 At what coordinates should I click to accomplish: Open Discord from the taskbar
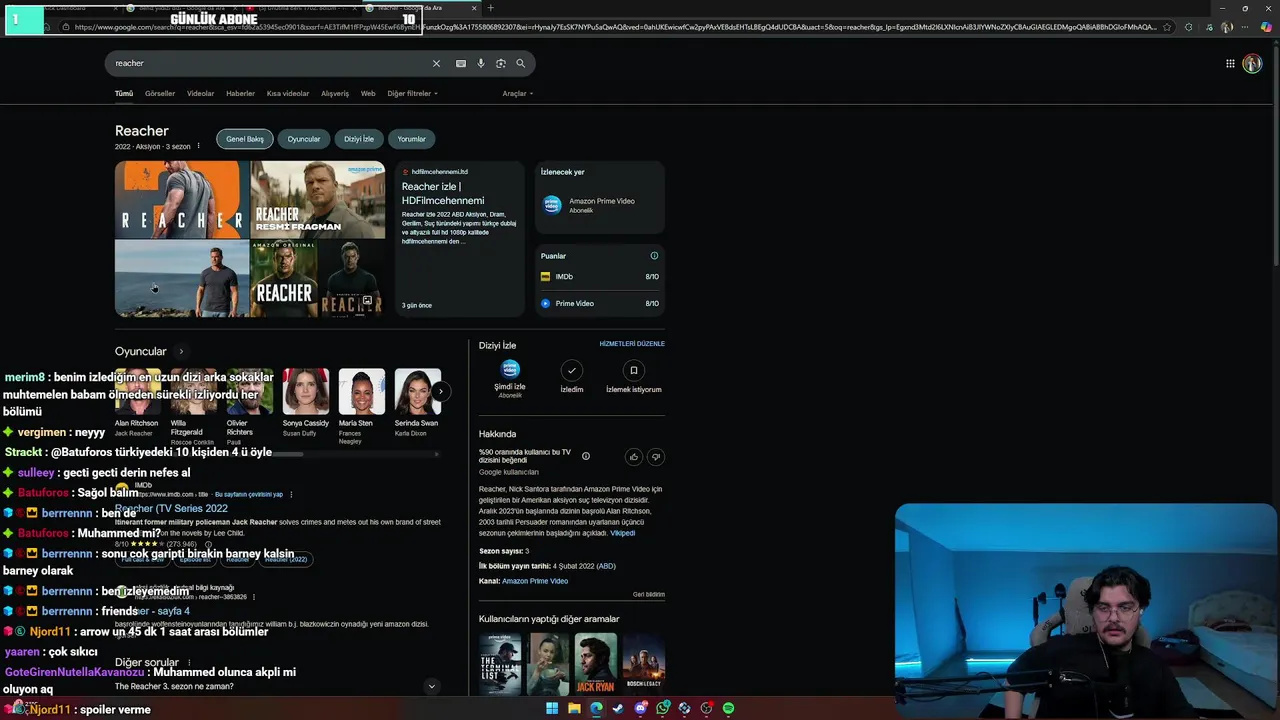click(640, 708)
